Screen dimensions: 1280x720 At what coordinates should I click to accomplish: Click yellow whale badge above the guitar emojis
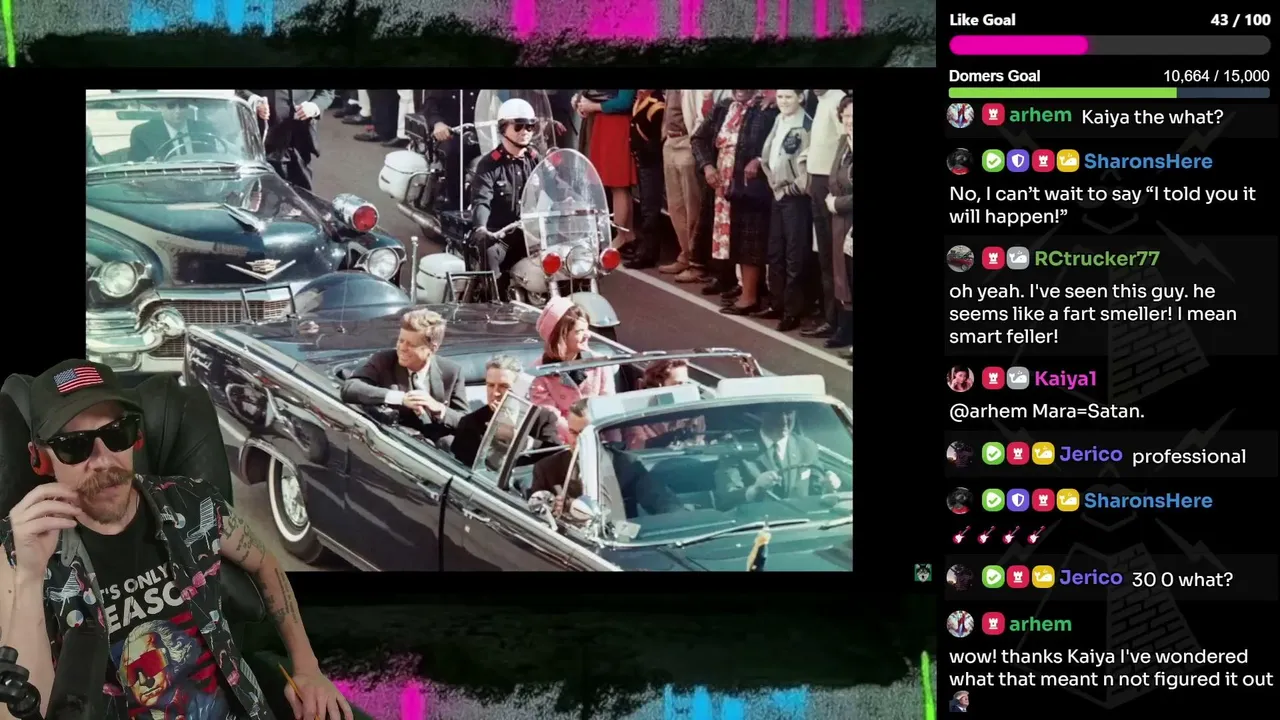[1068, 500]
